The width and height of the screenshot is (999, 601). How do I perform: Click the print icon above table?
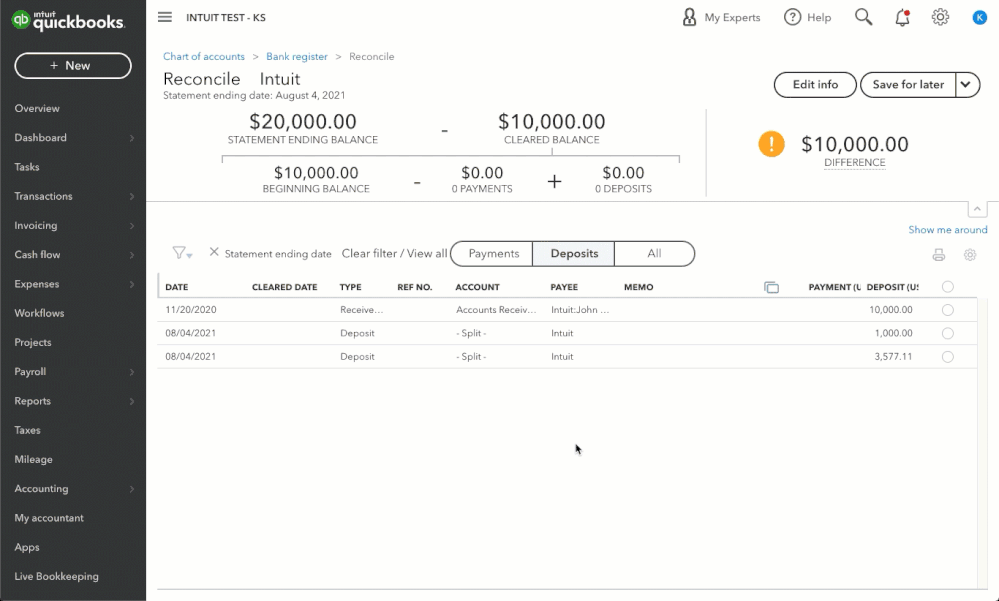[x=938, y=255]
